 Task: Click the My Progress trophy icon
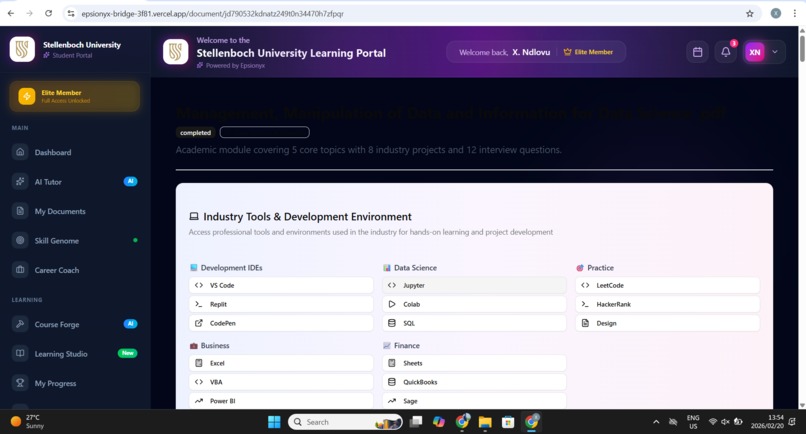click(x=20, y=383)
